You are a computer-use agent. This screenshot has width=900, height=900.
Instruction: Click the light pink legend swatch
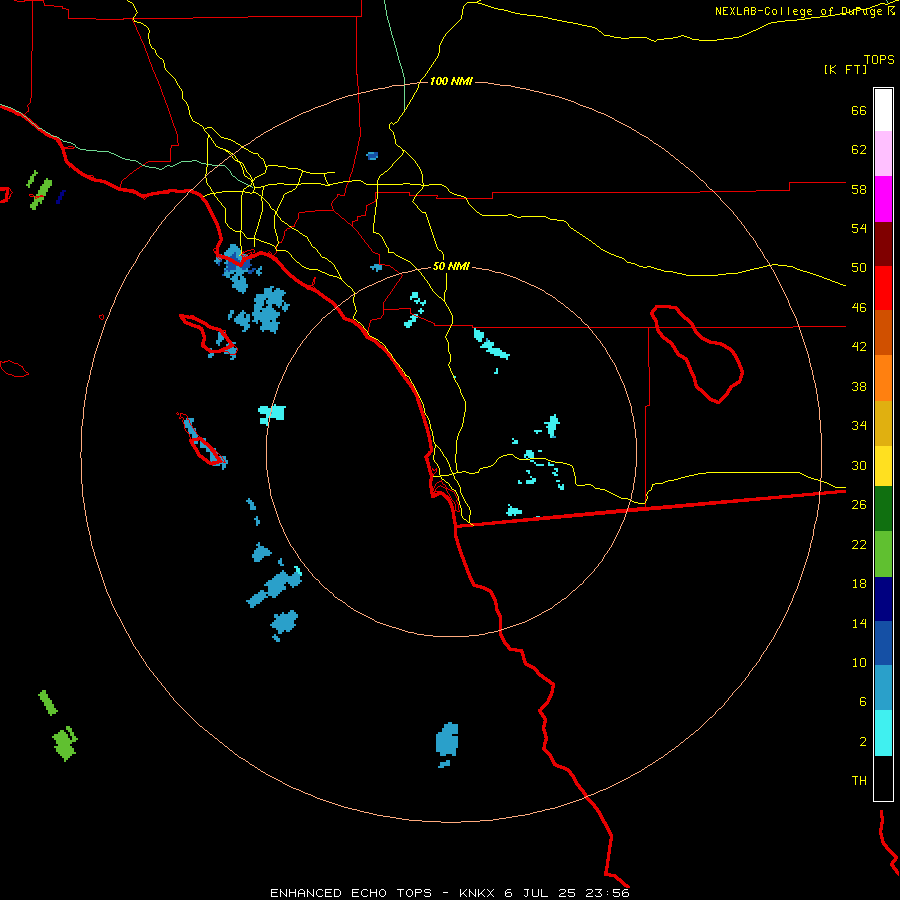[883, 153]
